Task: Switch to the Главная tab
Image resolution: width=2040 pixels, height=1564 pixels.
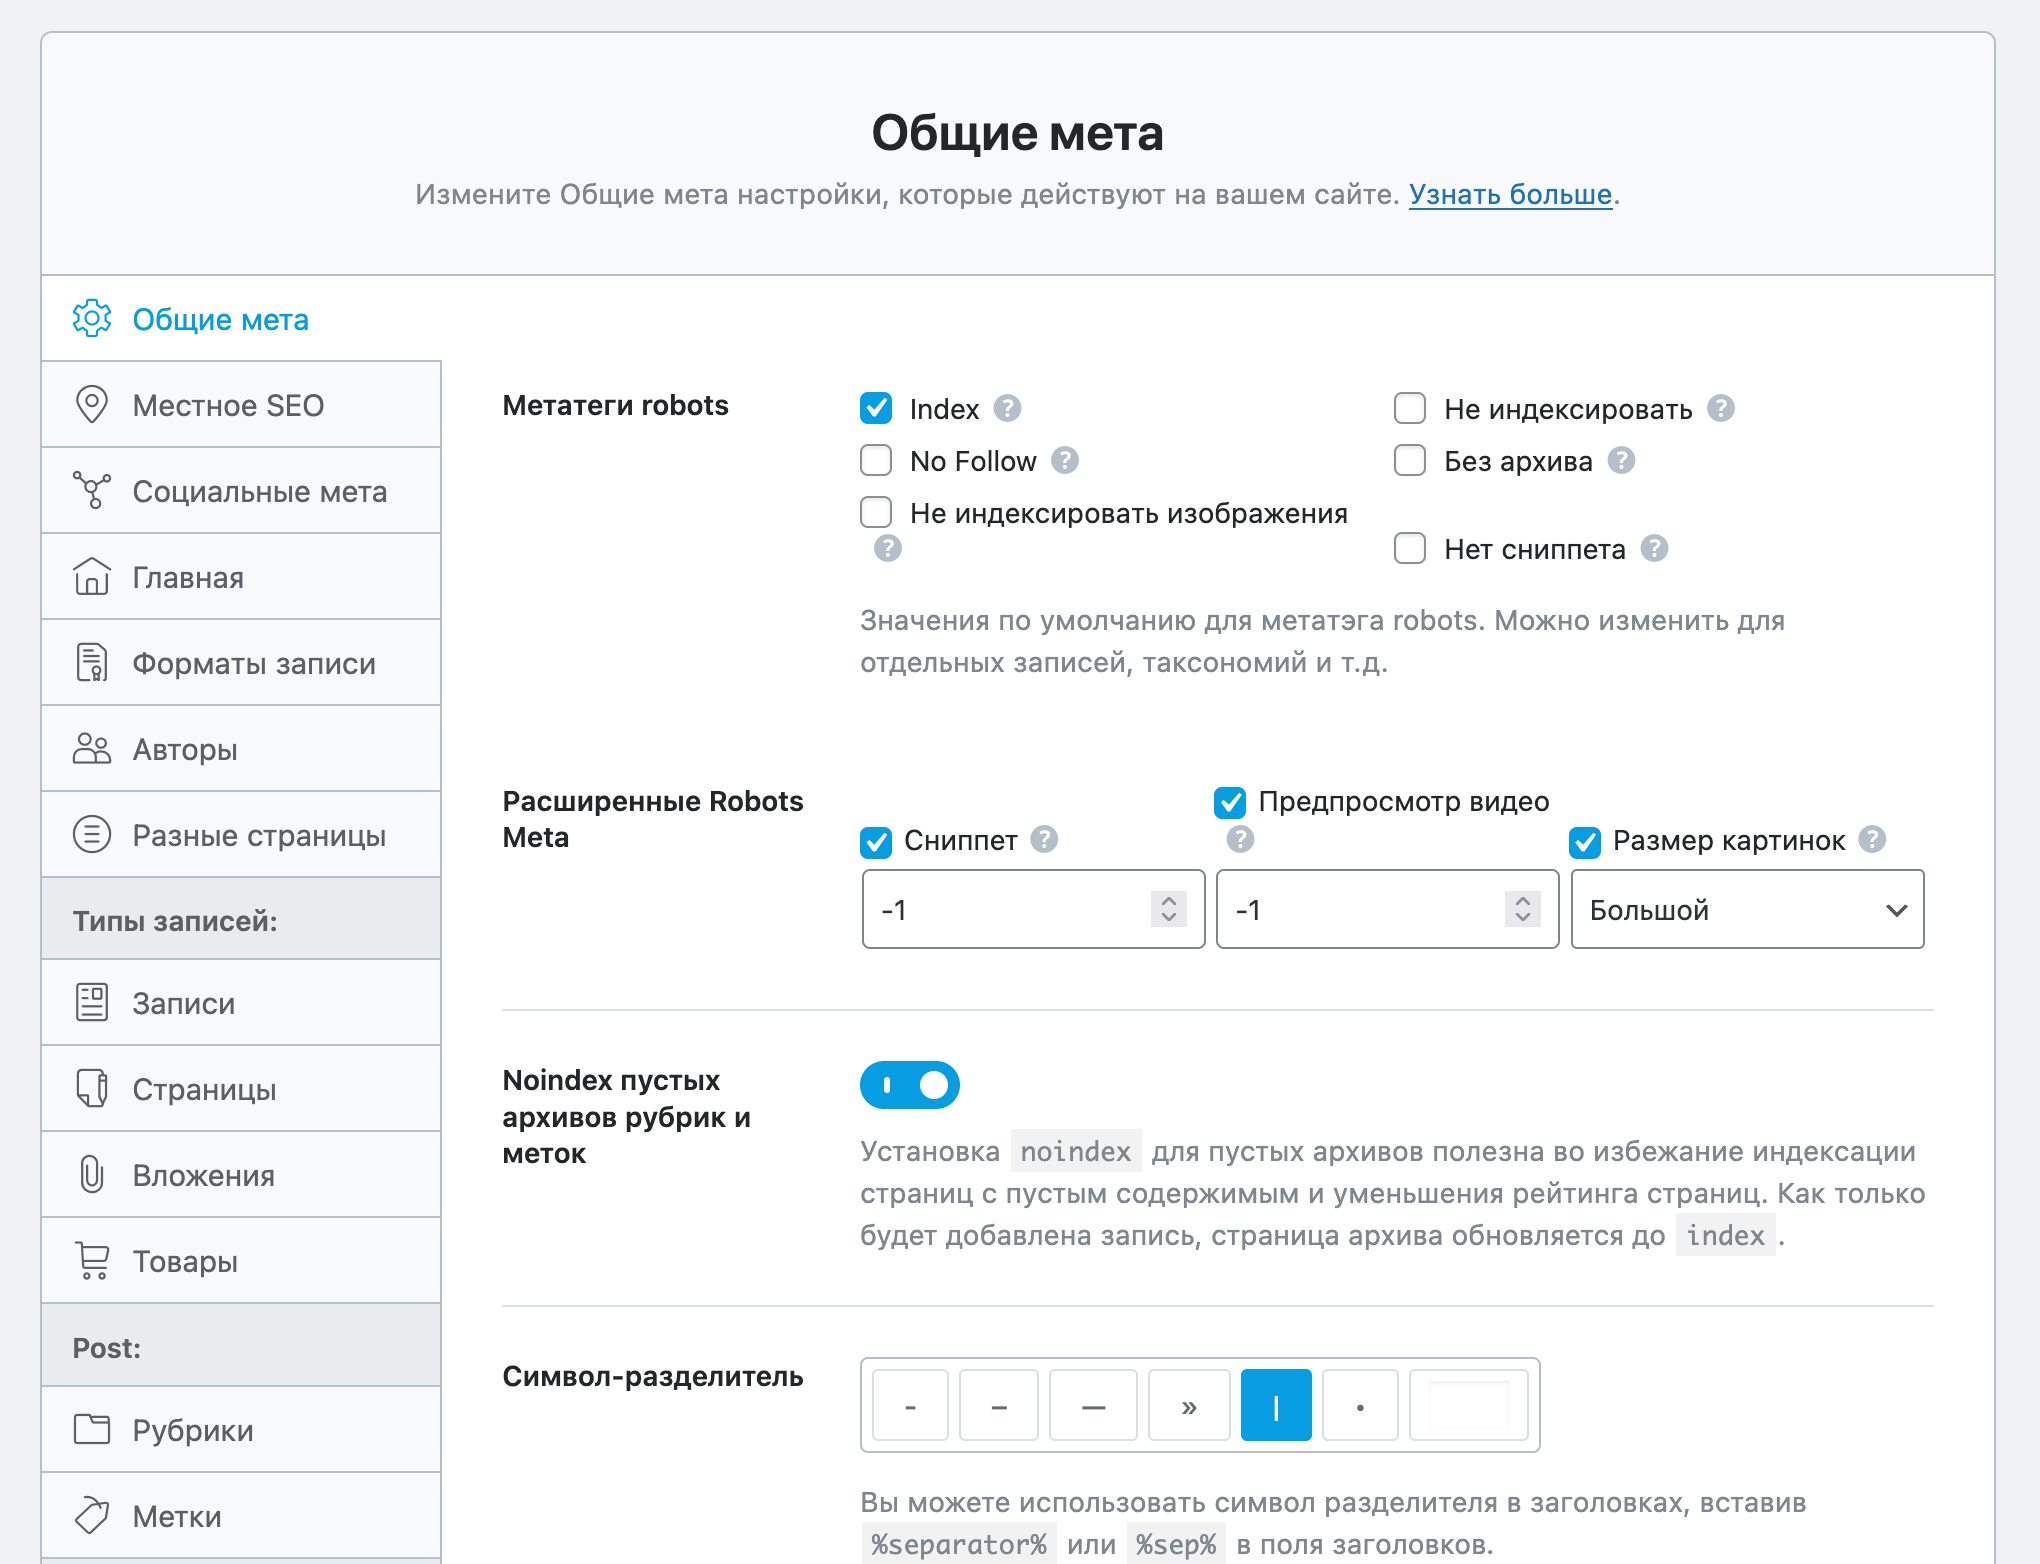Action: point(241,577)
